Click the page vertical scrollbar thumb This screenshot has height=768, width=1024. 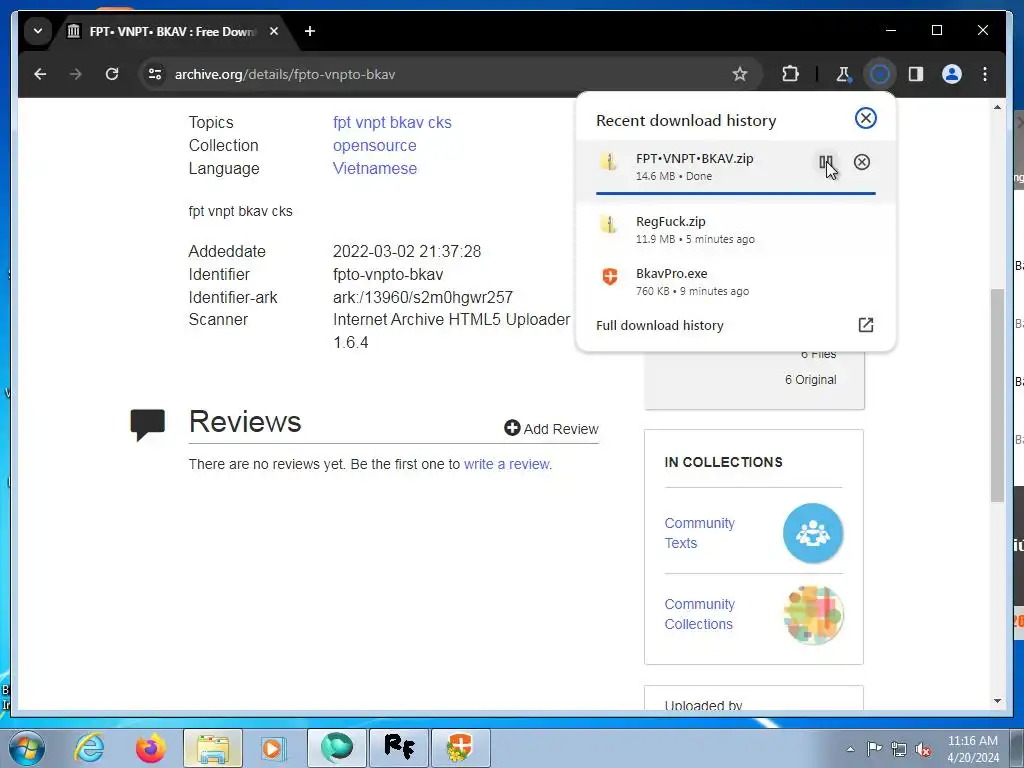[997, 395]
